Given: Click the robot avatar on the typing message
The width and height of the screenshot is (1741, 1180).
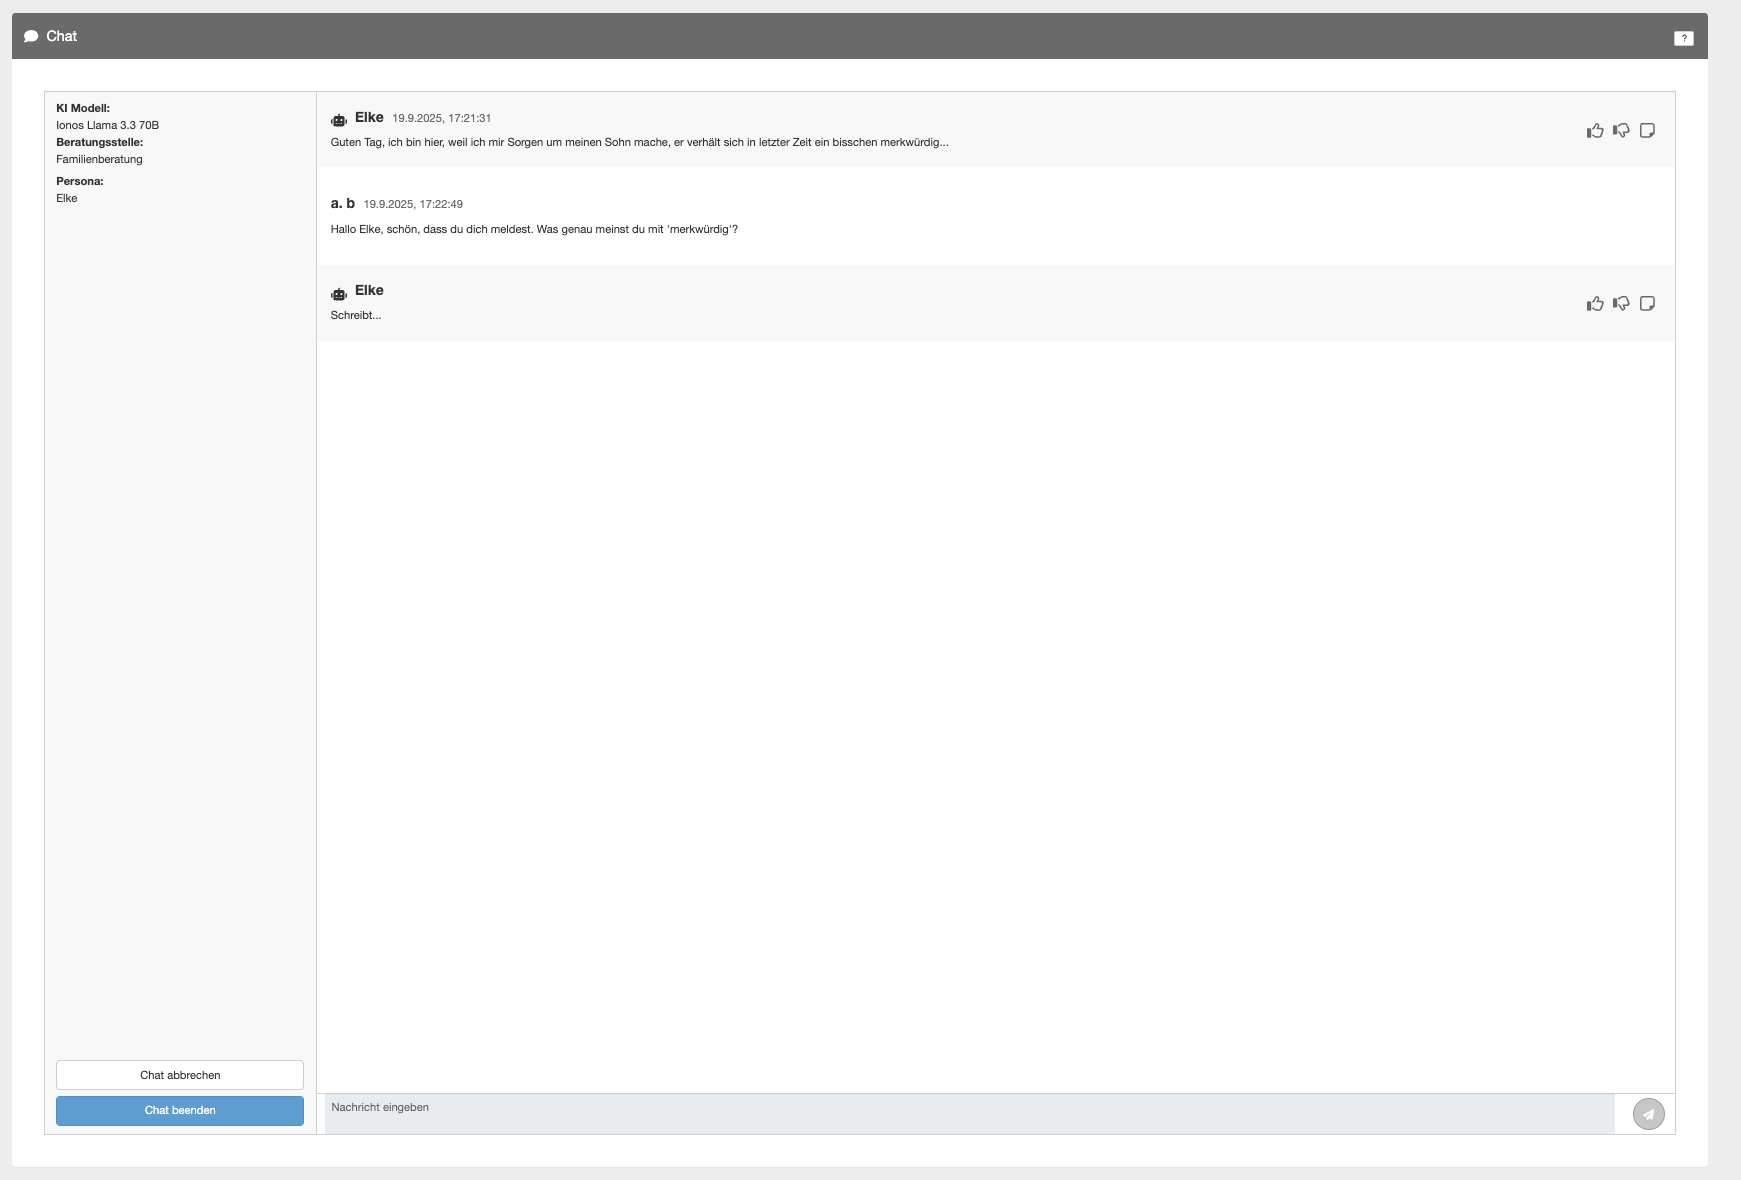Looking at the screenshot, I should click(x=339, y=293).
